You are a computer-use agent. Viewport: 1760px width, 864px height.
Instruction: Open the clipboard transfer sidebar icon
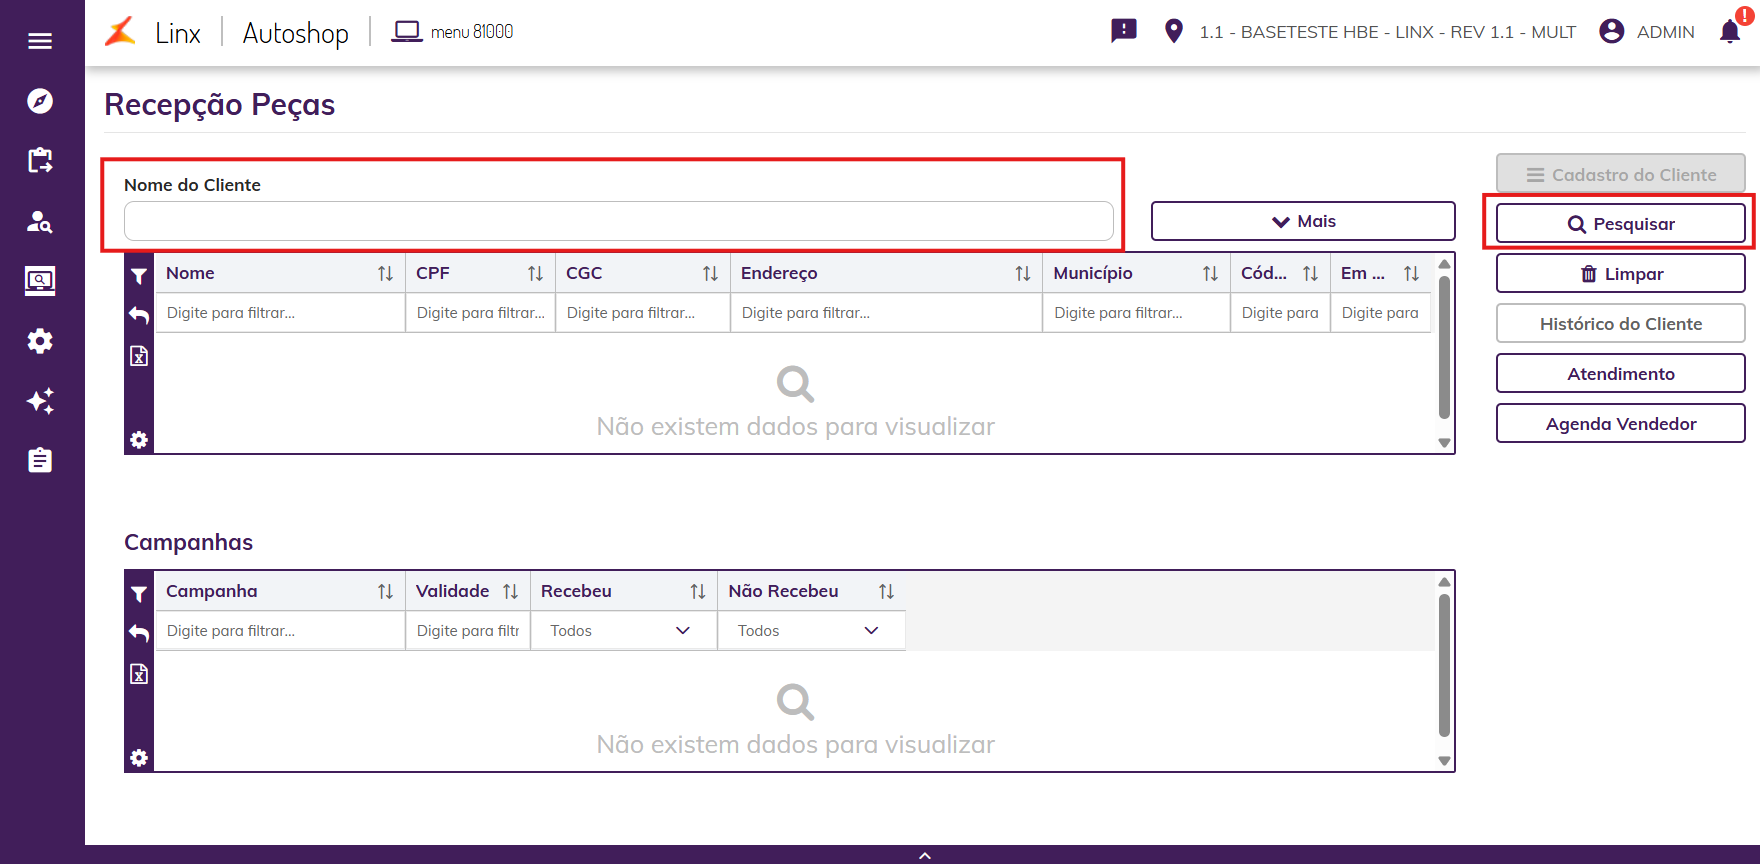(x=40, y=160)
